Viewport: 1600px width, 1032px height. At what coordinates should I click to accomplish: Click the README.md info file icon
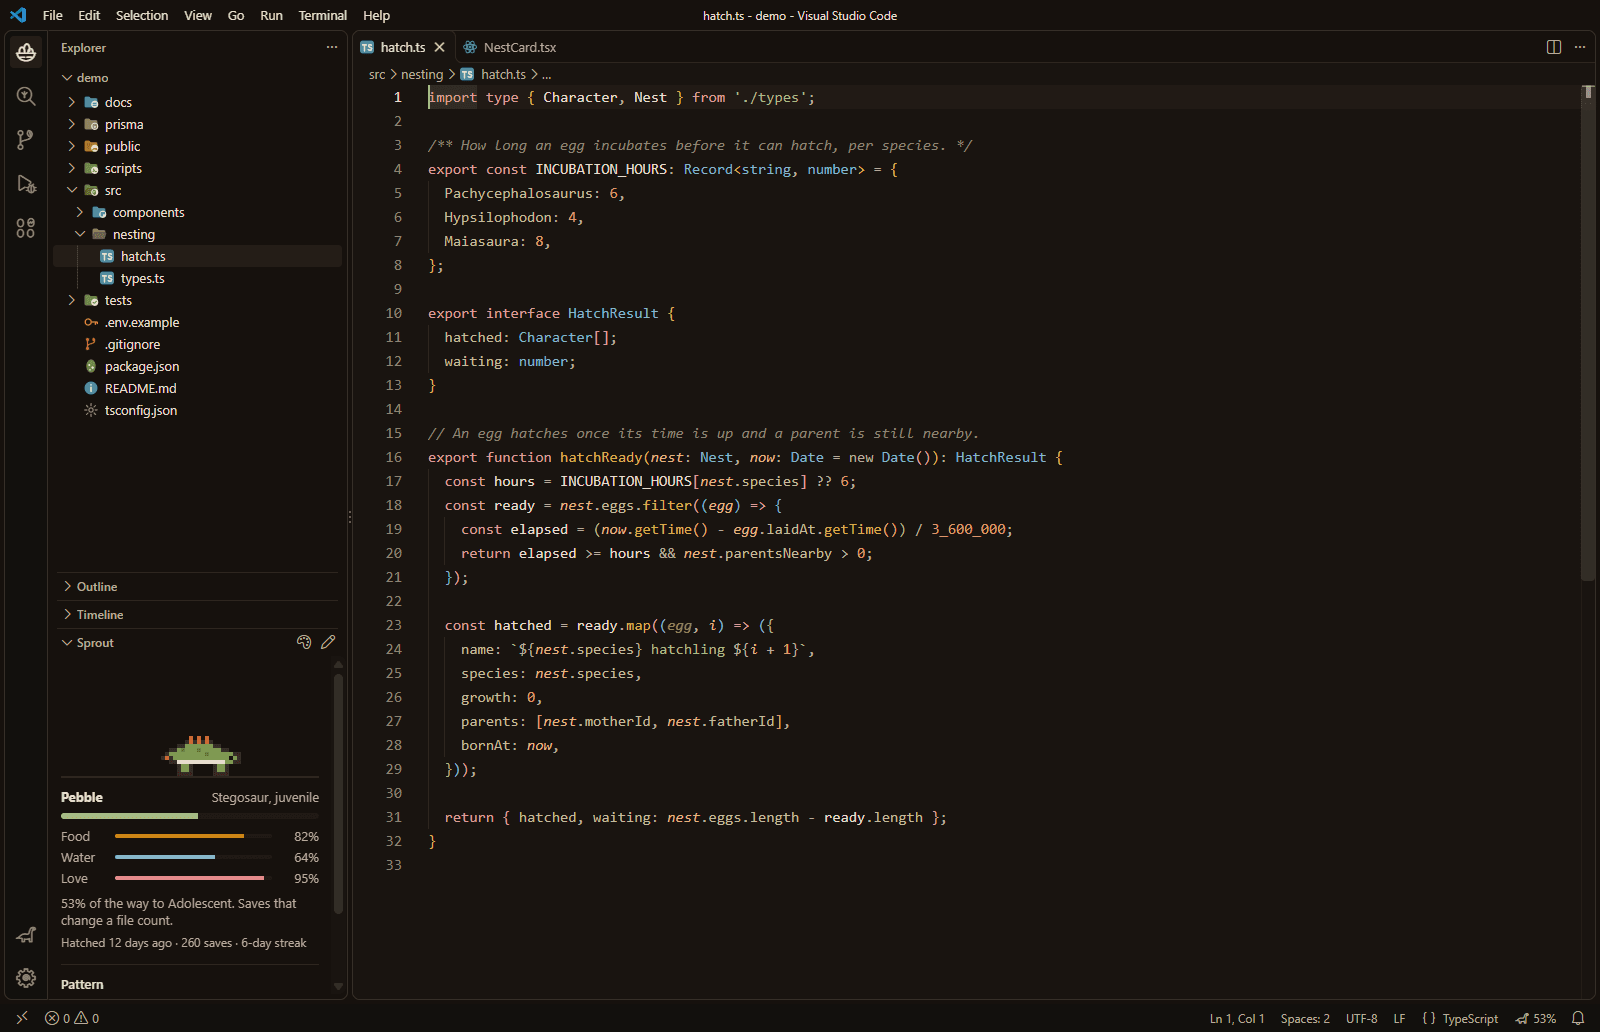[91, 388]
